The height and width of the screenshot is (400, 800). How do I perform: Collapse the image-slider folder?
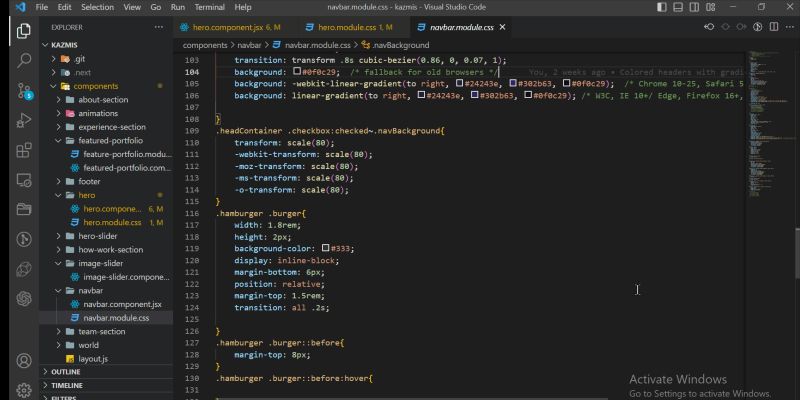coord(106,263)
